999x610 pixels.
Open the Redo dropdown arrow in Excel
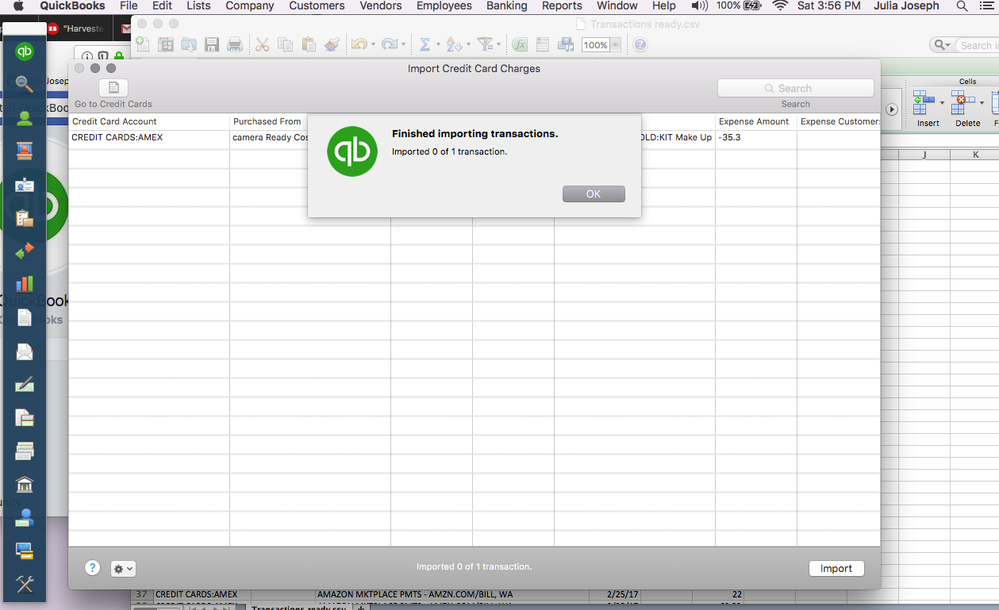coord(403,45)
